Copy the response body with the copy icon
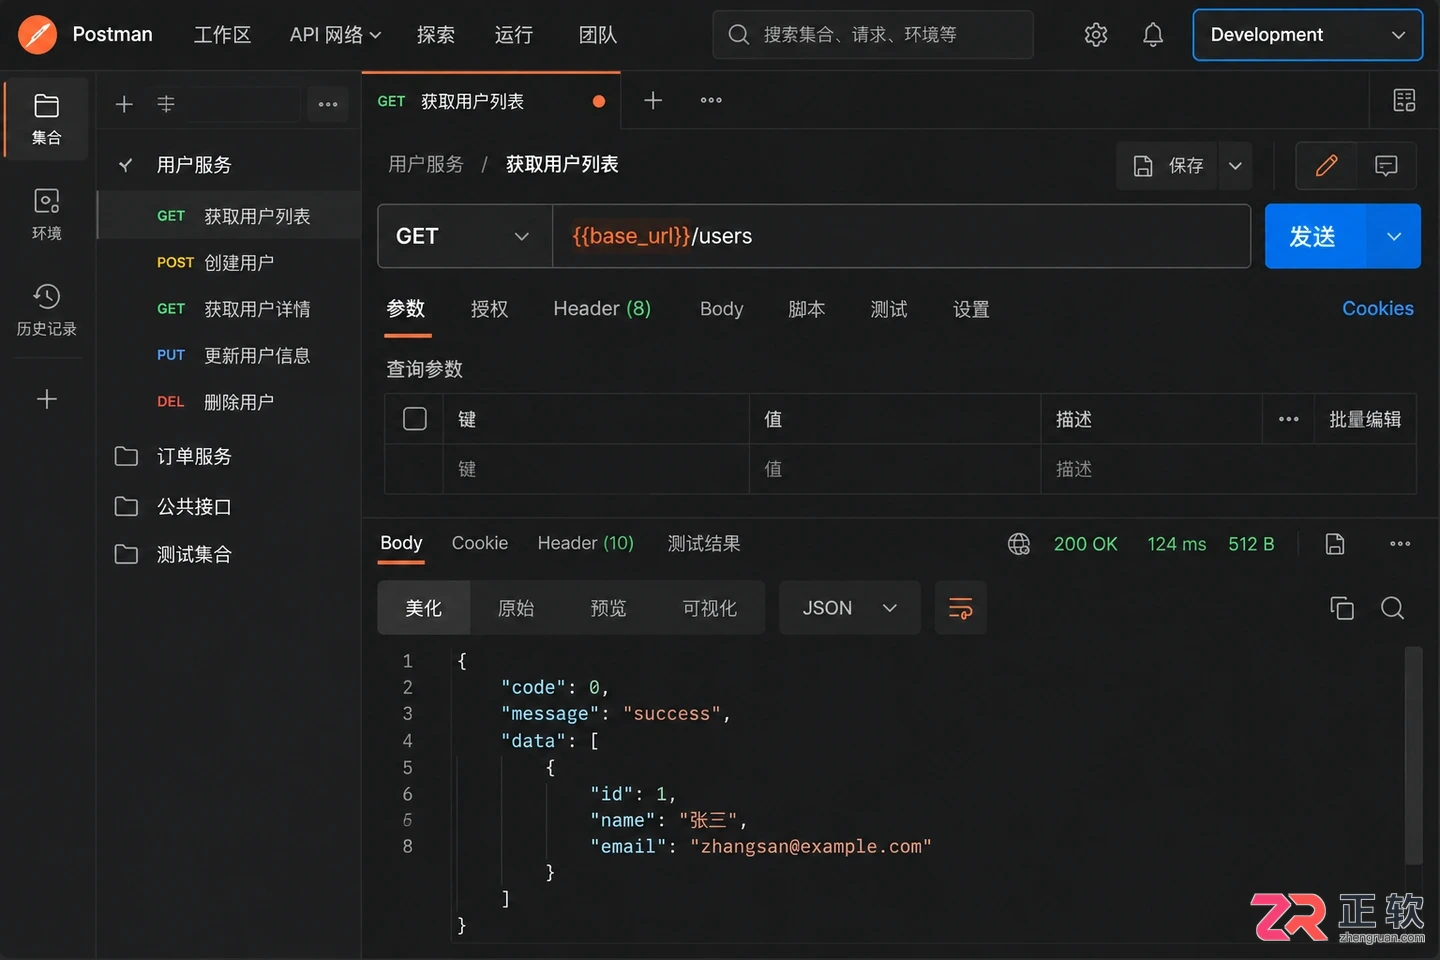This screenshot has height=960, width=1440. click(1342, 608)
